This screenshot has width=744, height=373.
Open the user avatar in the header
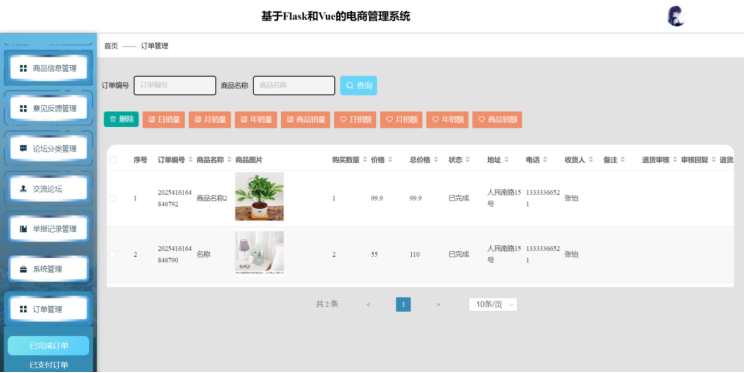click(676, 16)
